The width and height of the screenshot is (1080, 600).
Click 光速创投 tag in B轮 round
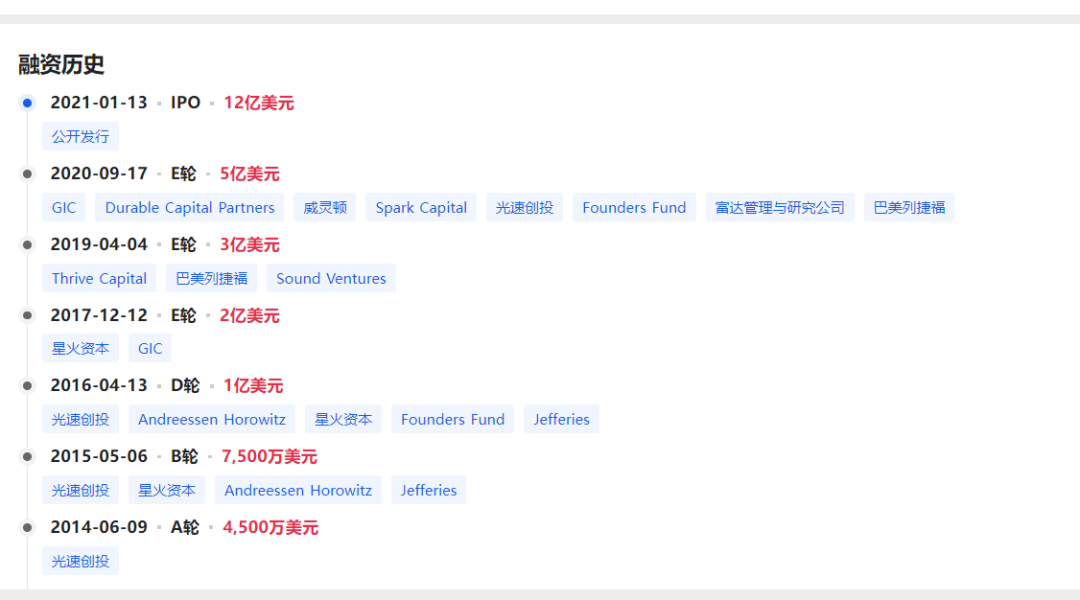coord(81,490)
